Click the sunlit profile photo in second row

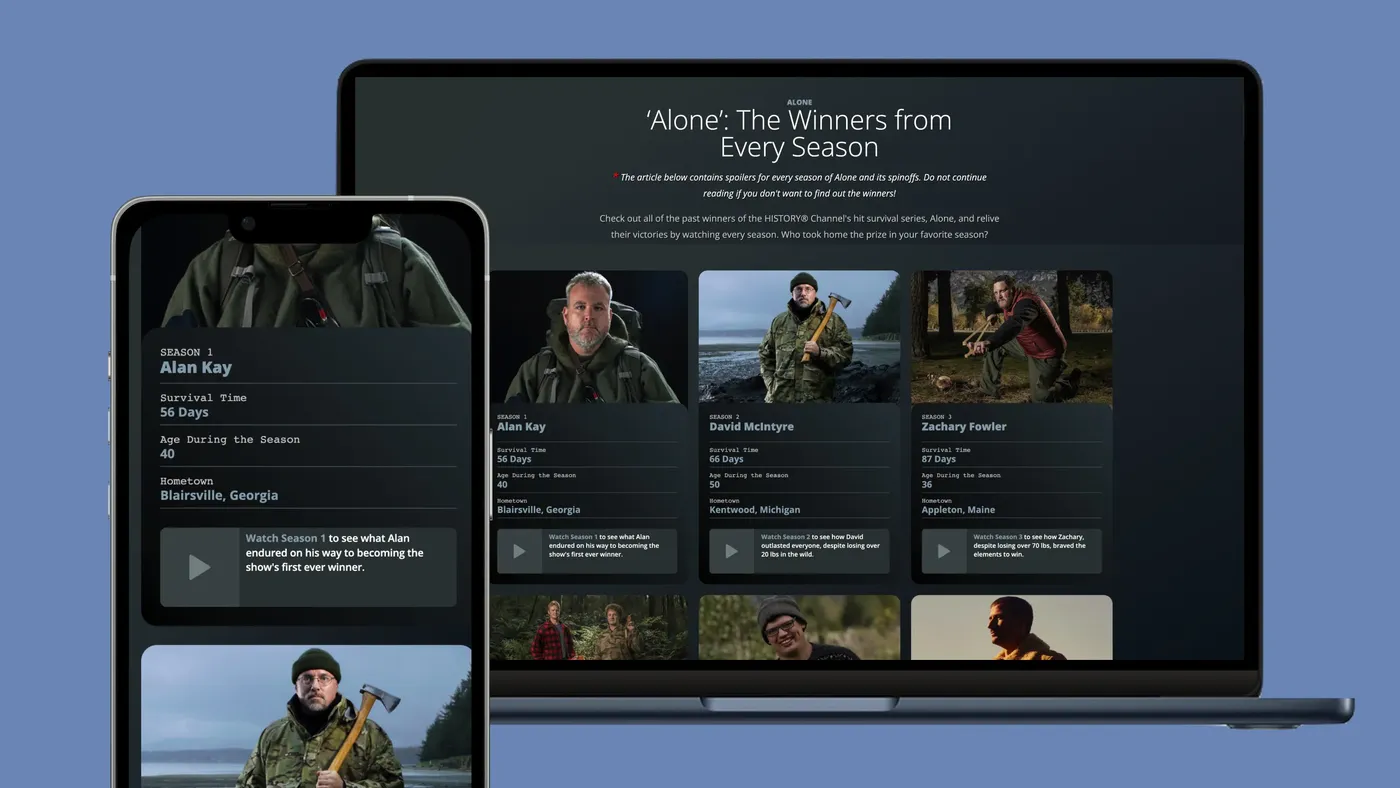point(1012,627)
